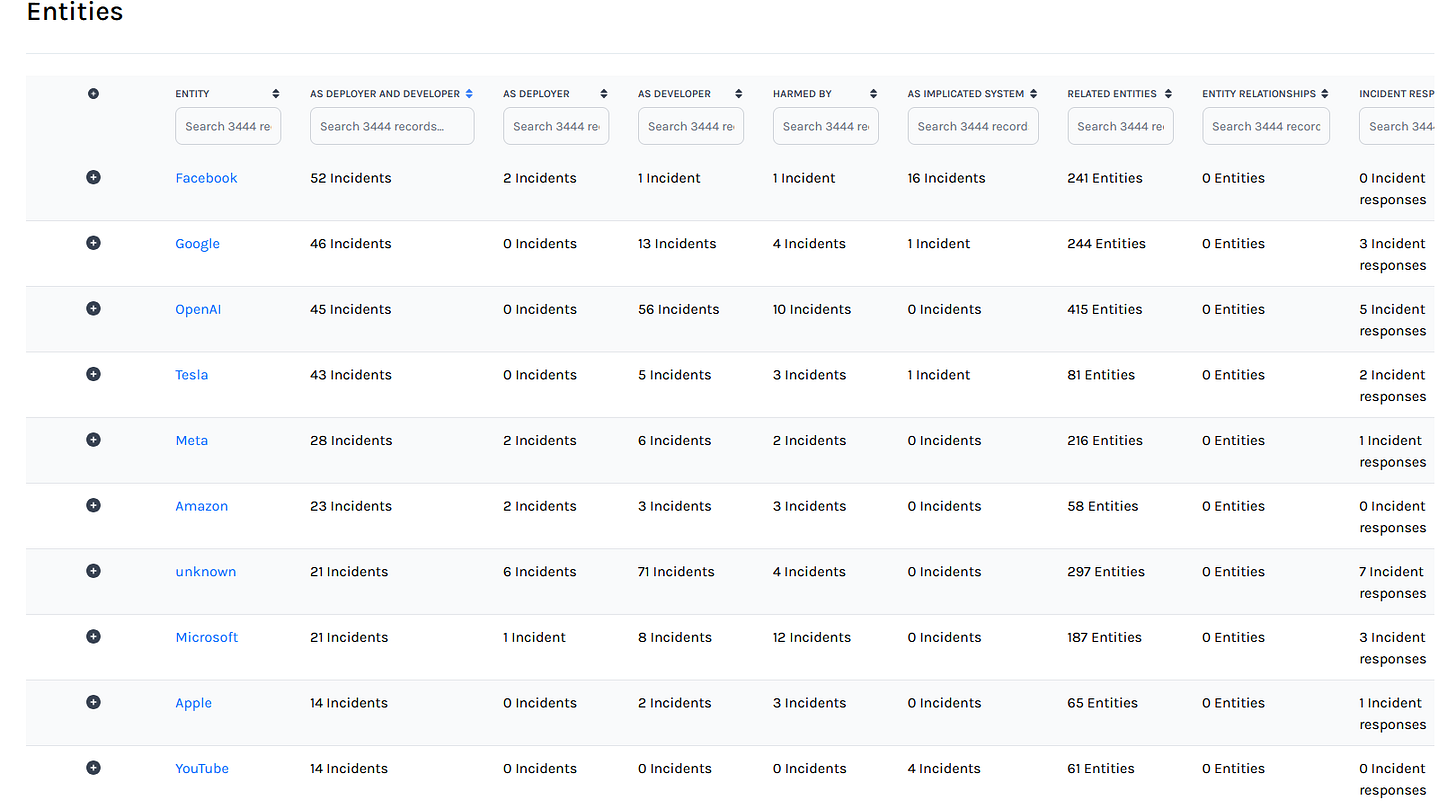Focus the Incident Responses search box
The height and width of the screenshot is (810, 1456).
point(1396,126)
